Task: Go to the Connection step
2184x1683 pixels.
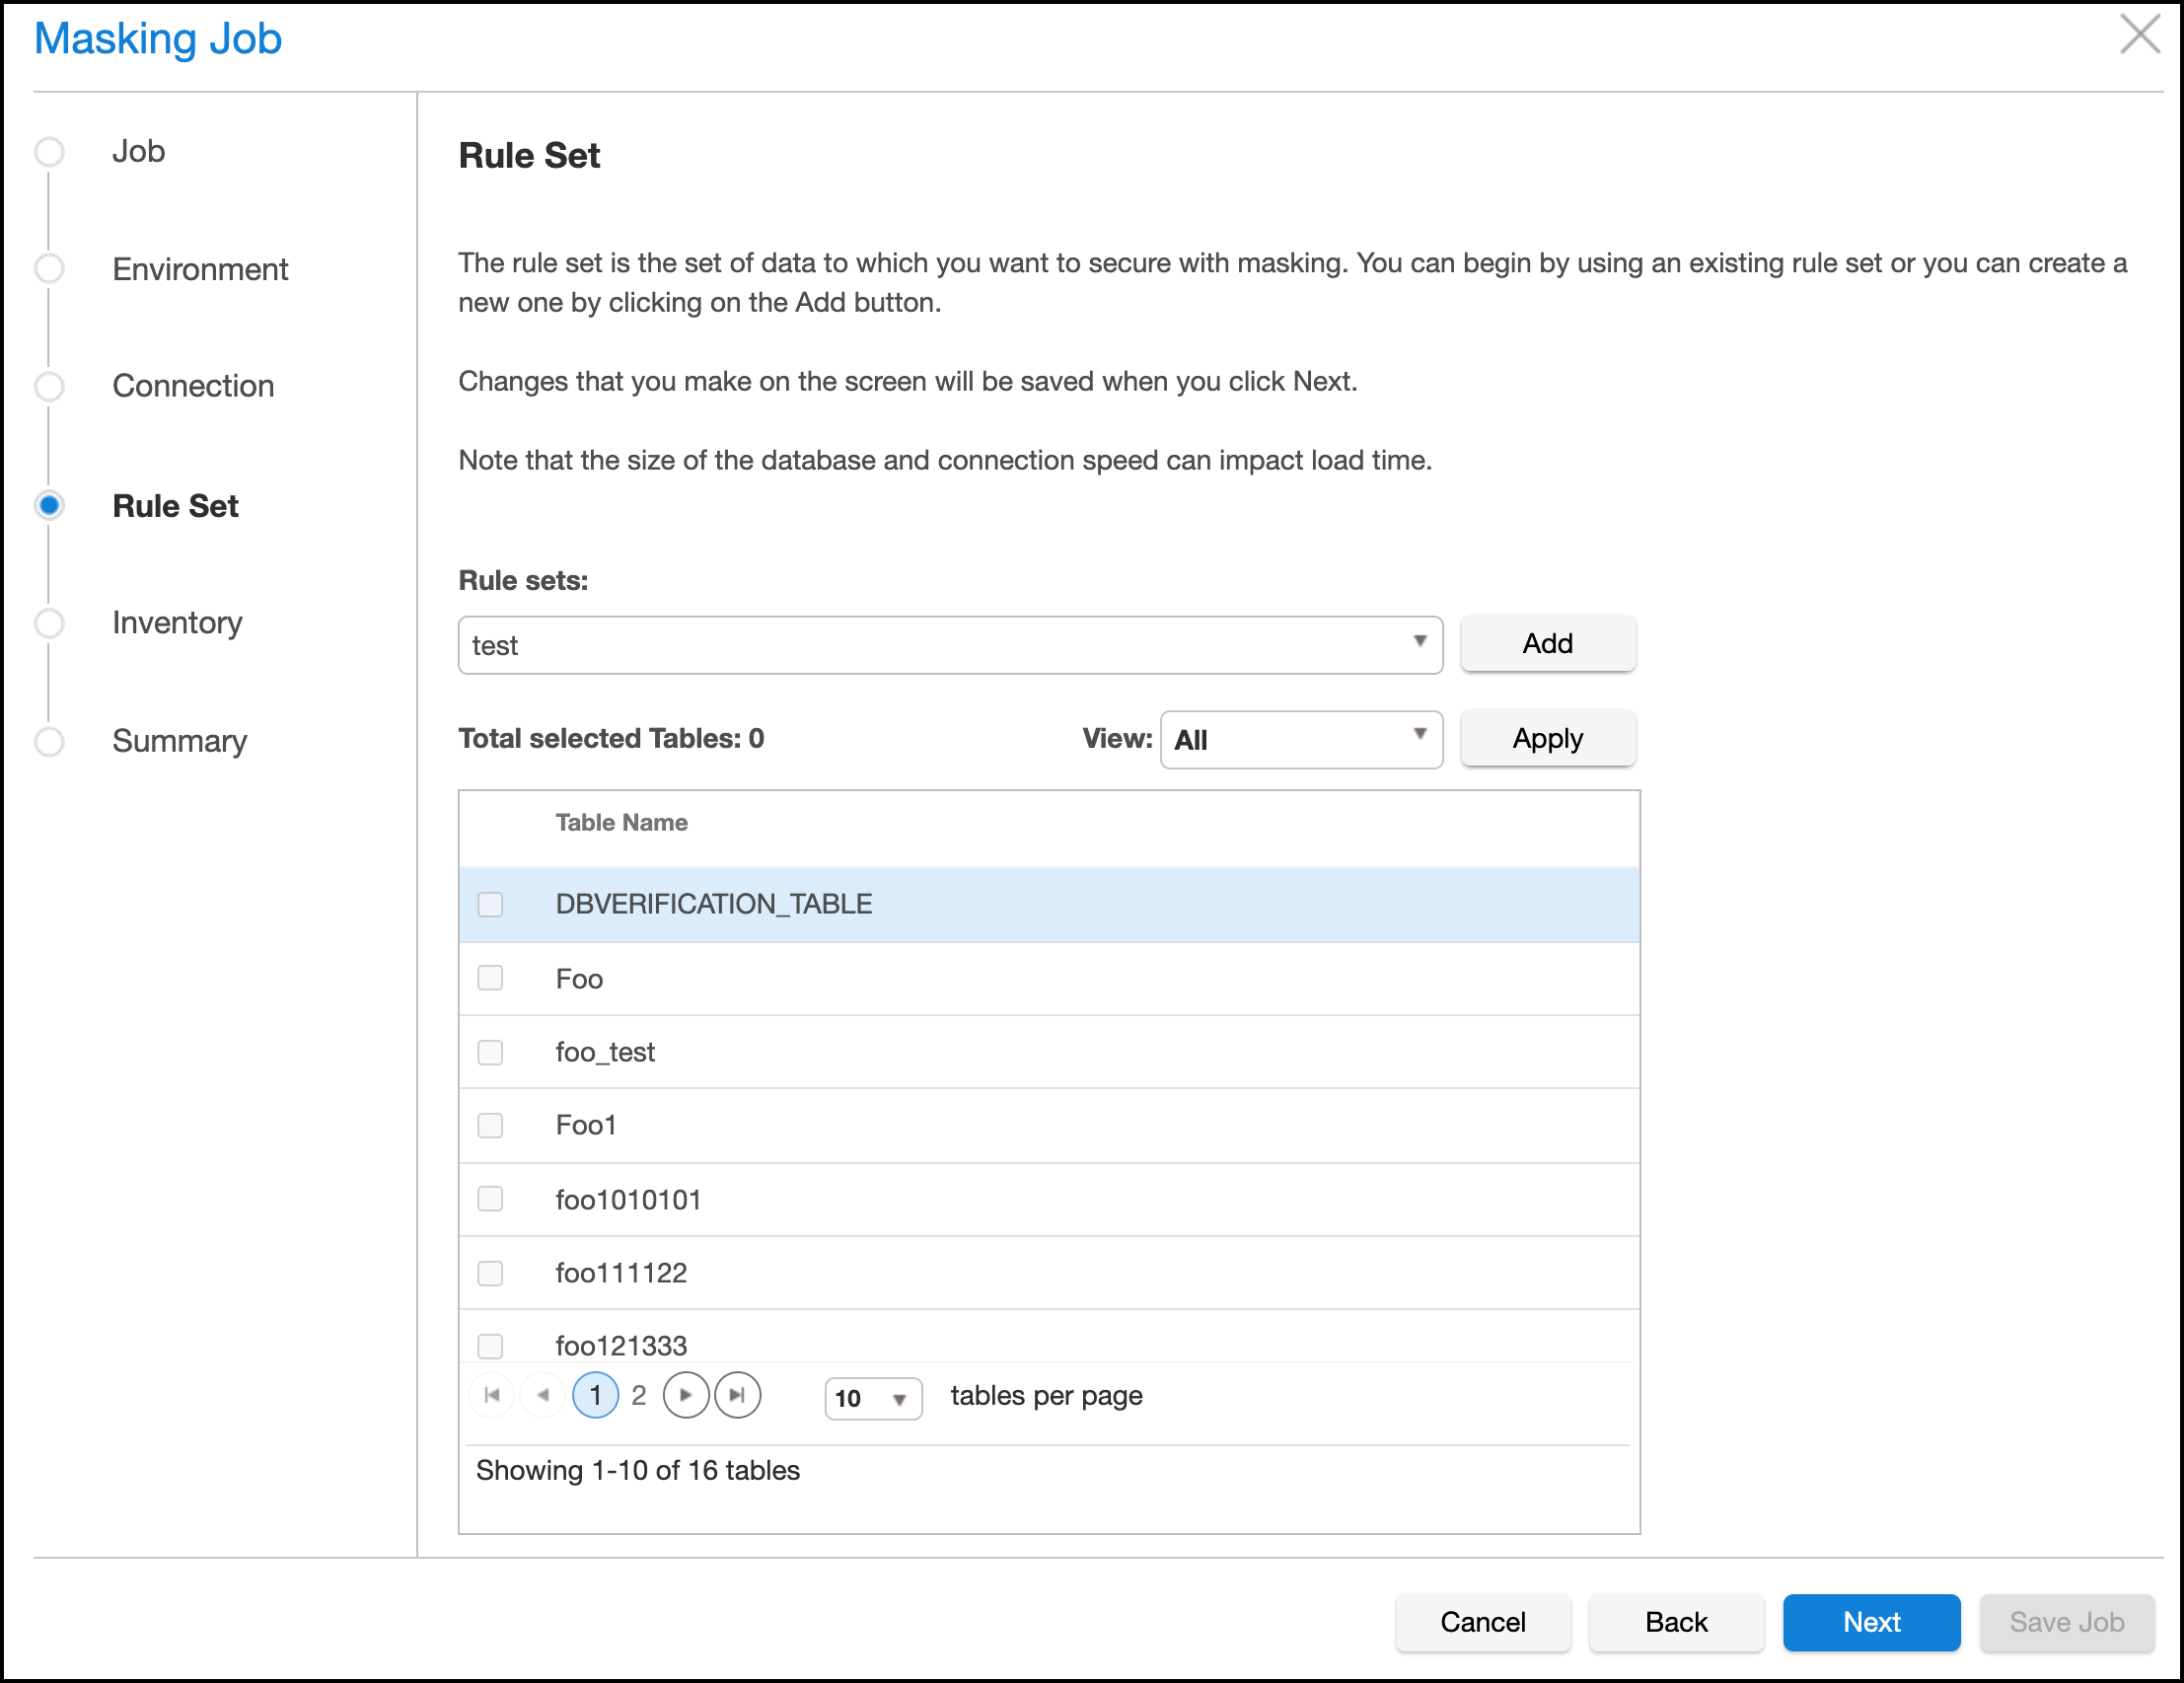Action: pyautogui.click(x=192, y=386)
